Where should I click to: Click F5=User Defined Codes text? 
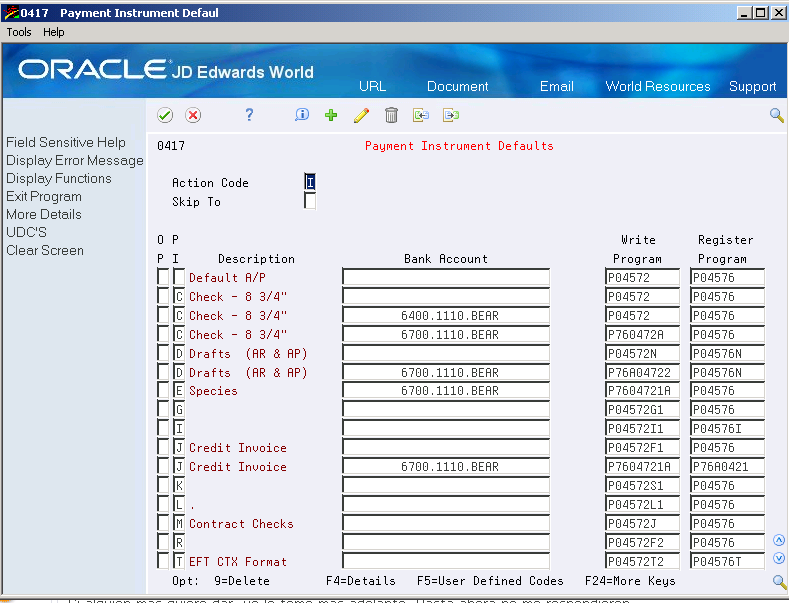click(x=490, y=581)
